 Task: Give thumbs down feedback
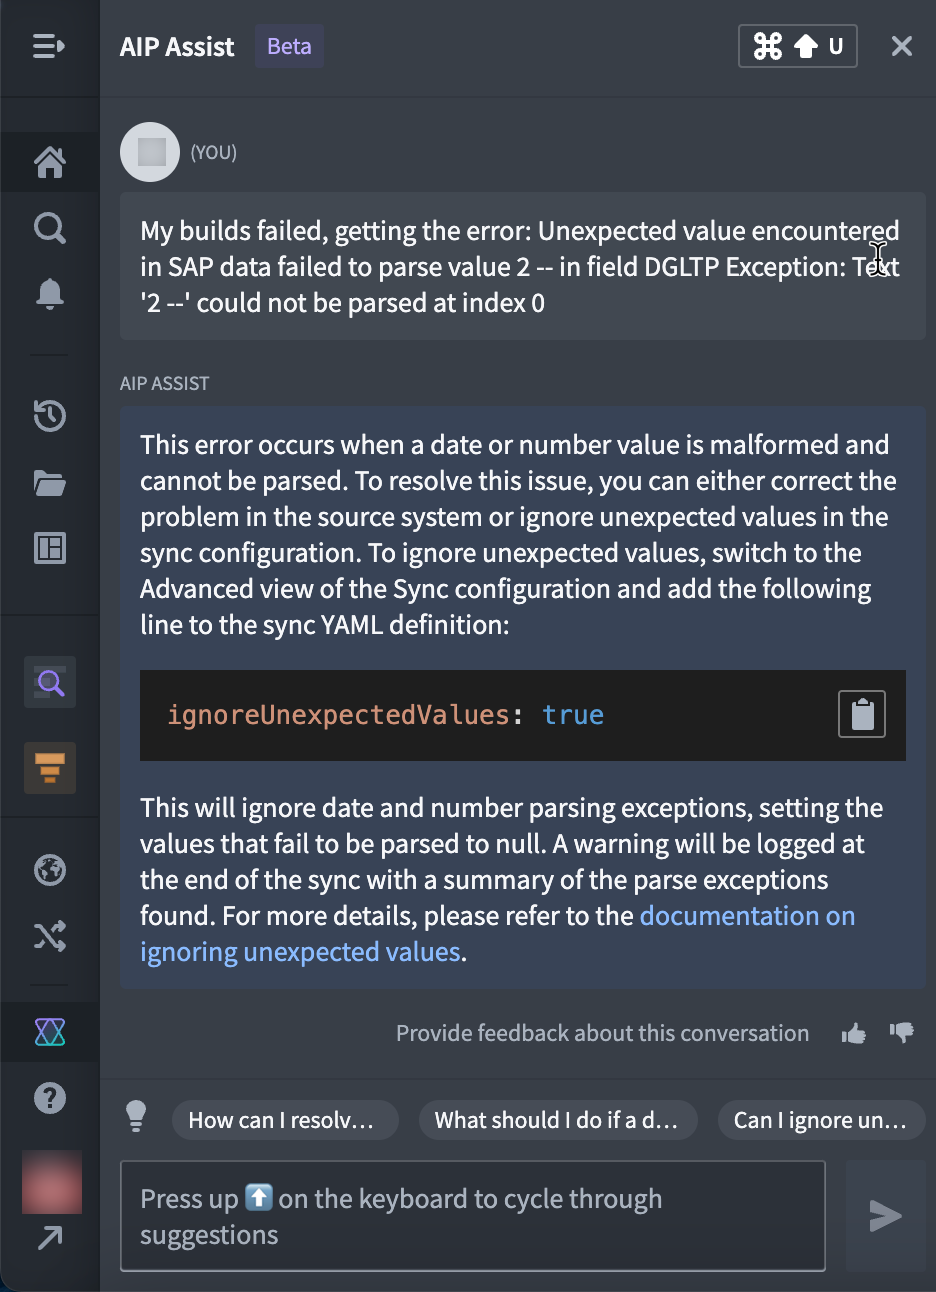pos(901,1033)
